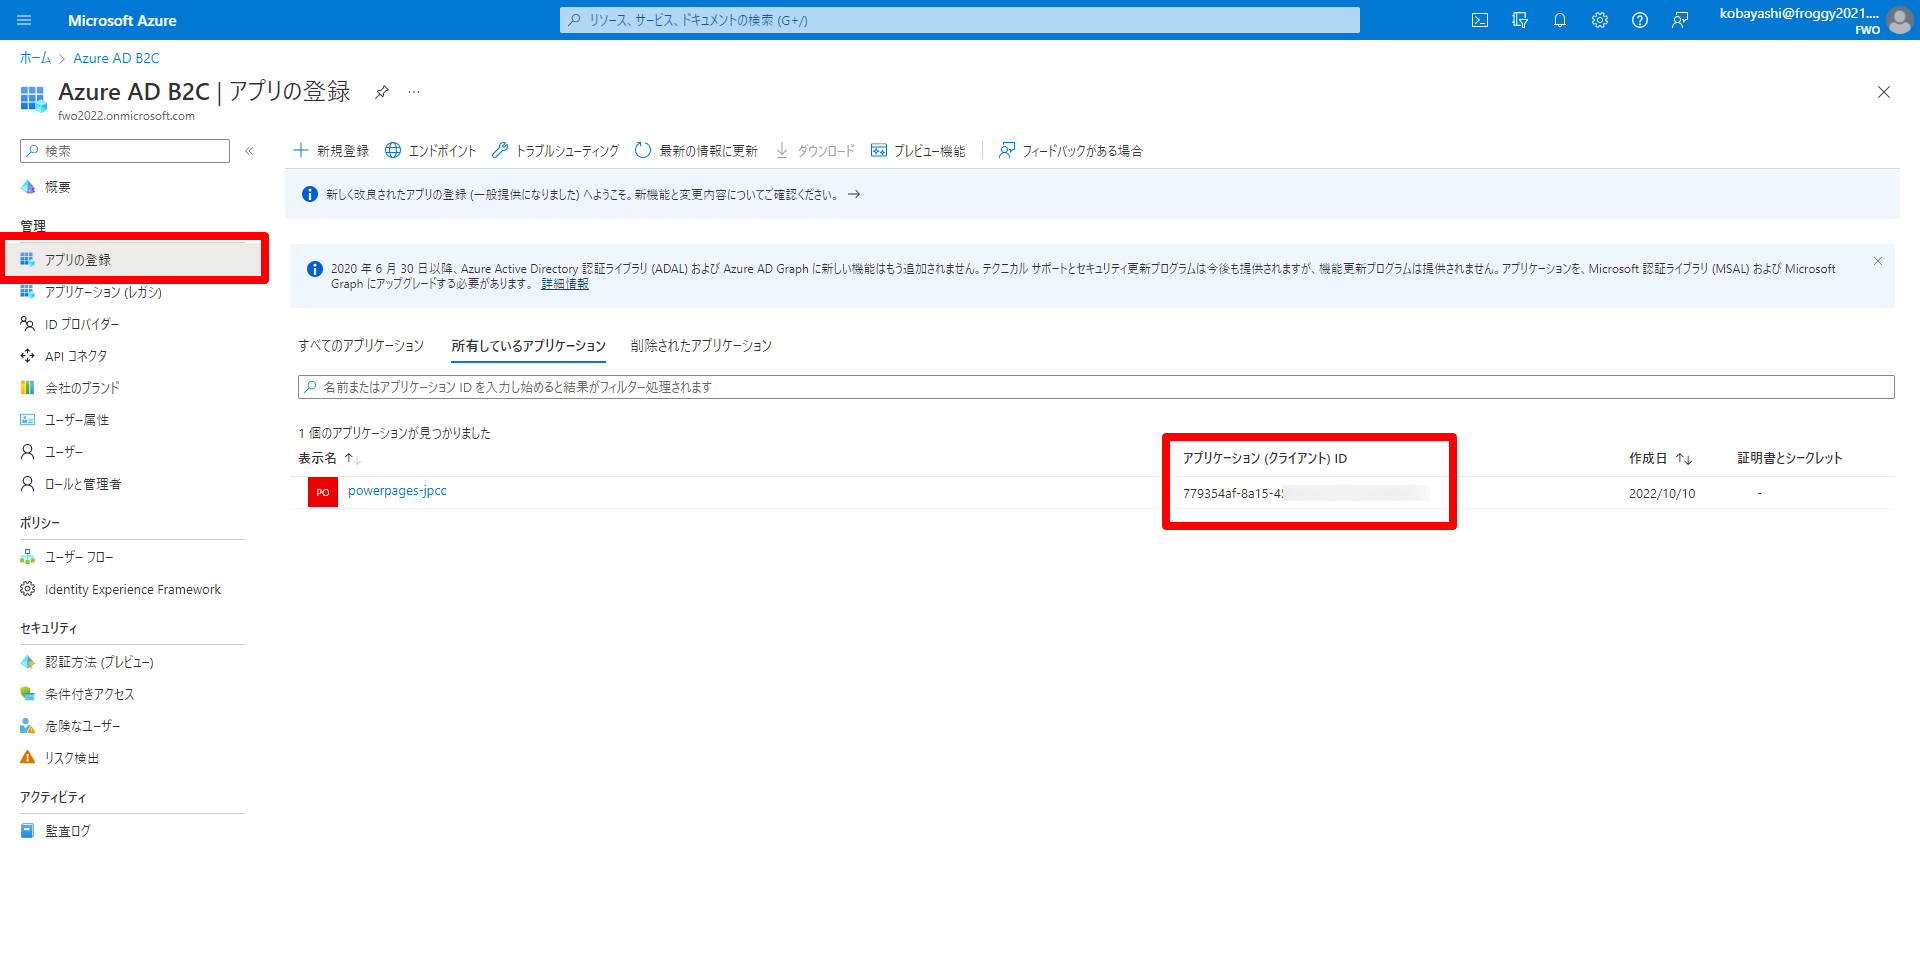Open portal settings gear

pos(1600,20)
